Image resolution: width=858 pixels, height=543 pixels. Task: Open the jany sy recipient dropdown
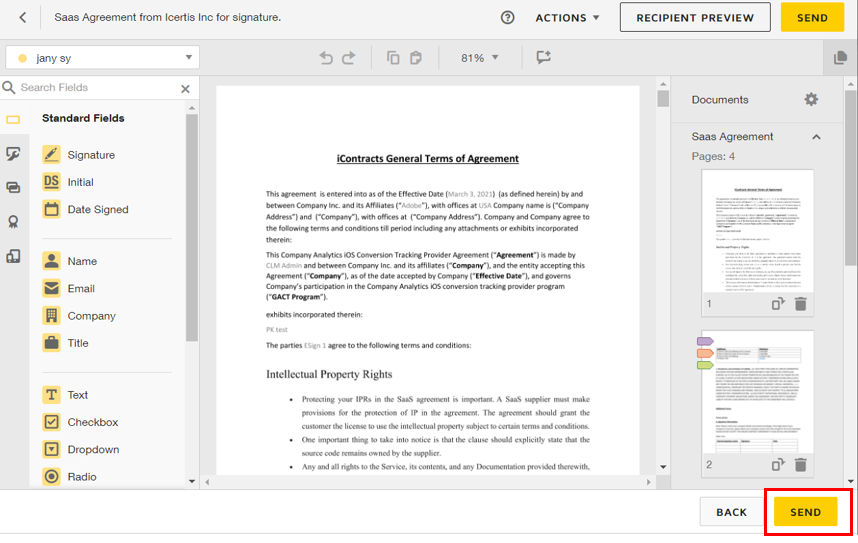point(102,57)
